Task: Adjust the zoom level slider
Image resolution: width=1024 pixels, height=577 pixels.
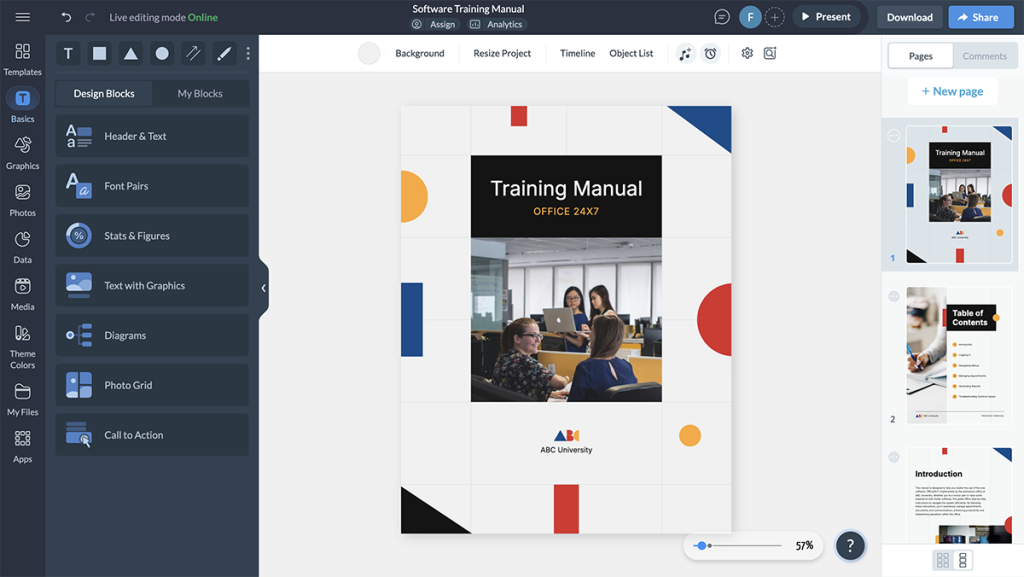Action: coord(703,545)
